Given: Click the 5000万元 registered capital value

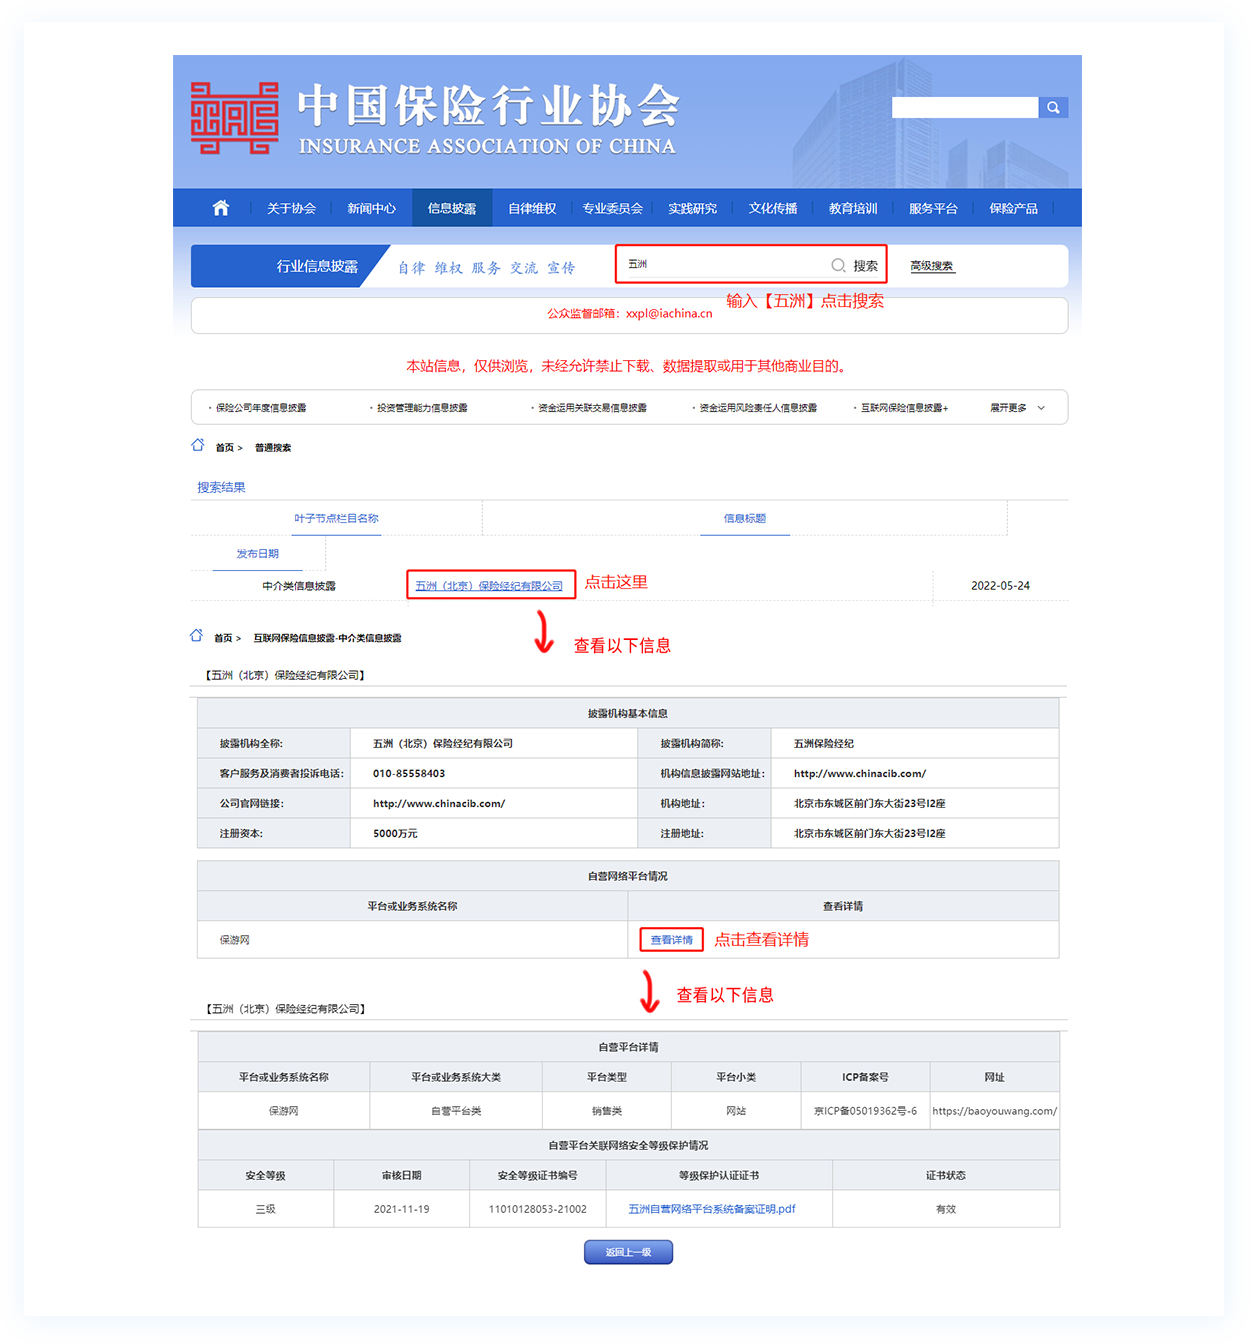Looking at the screenshot, I should tap(395, 833).
